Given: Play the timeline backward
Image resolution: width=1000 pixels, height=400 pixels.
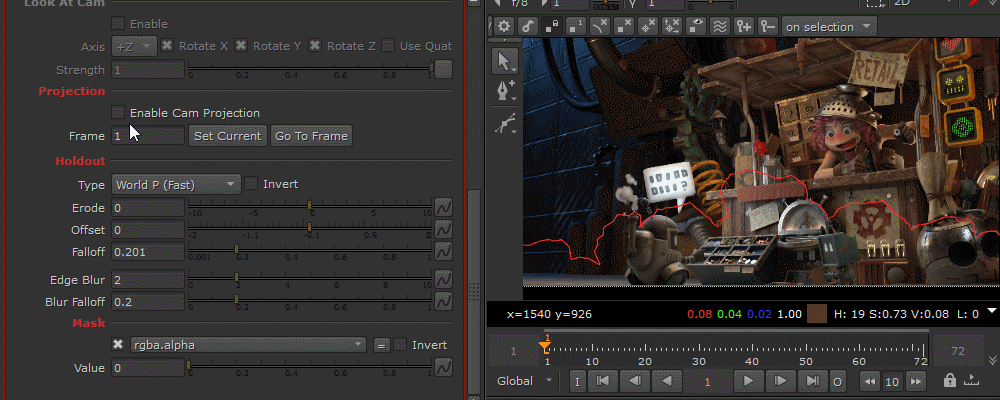Looking at the screenshot, I should coord(666,381).
